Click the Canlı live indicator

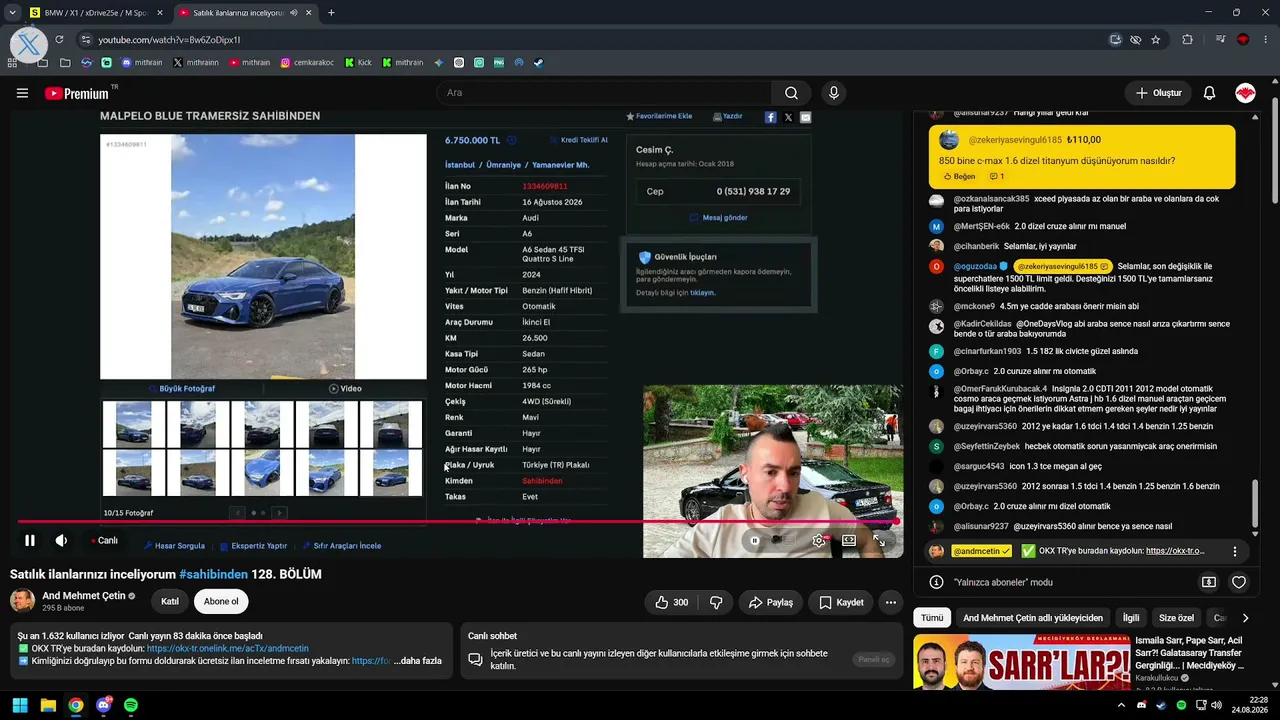coord(104,541)
